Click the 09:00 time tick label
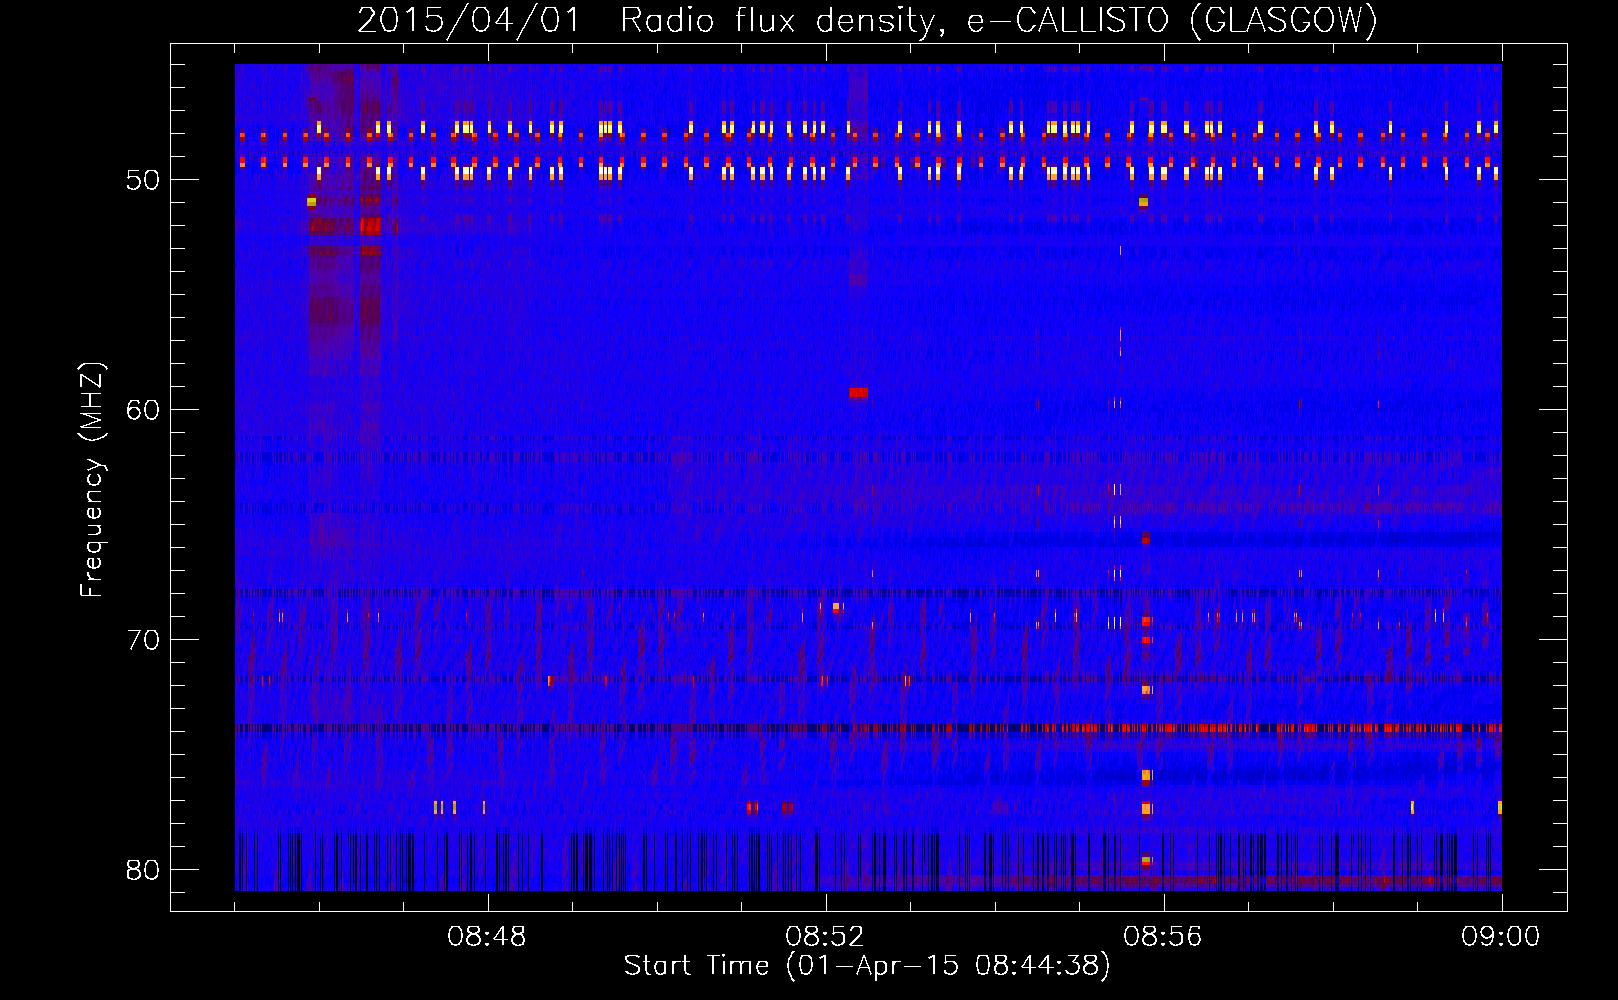This screenshot has width=1618, height=1000. click(x=1501, y=937)
